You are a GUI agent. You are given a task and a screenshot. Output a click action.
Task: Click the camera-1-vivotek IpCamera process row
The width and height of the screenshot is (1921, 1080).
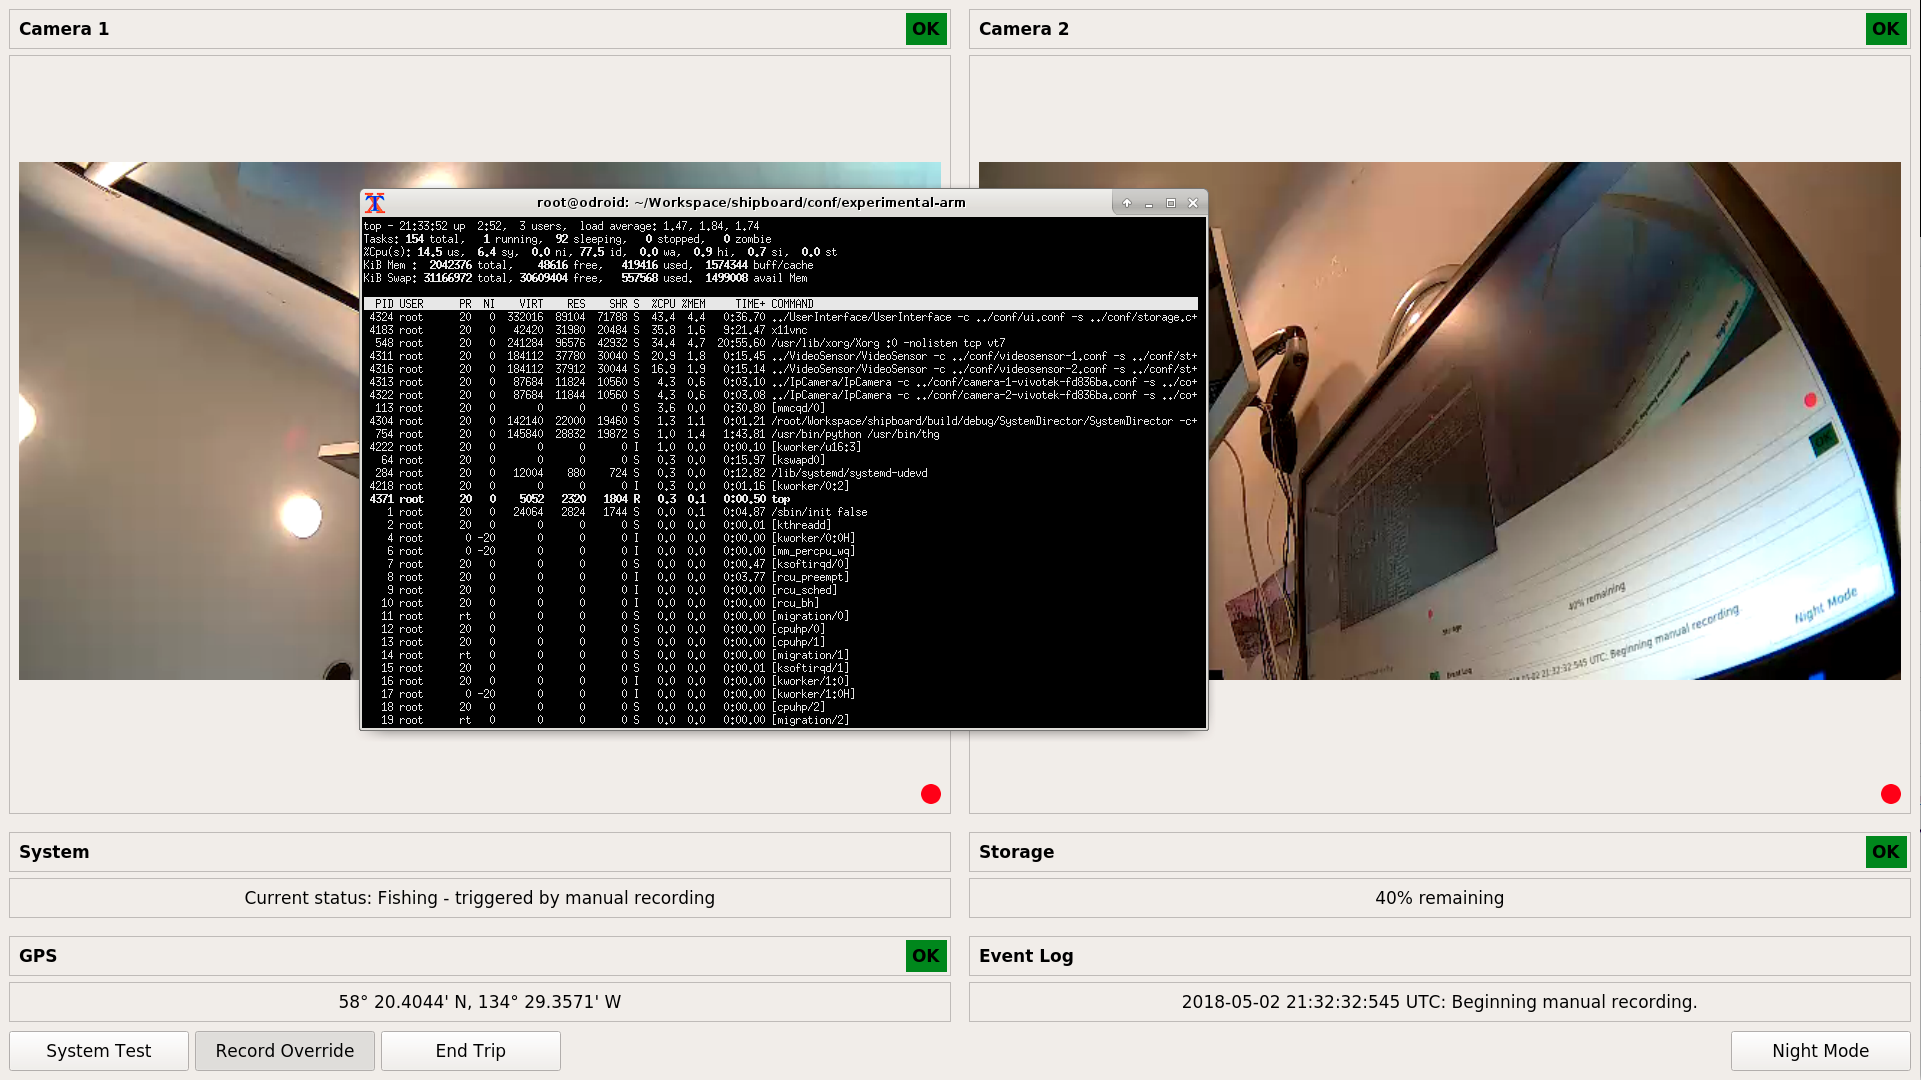pos(781,382)
